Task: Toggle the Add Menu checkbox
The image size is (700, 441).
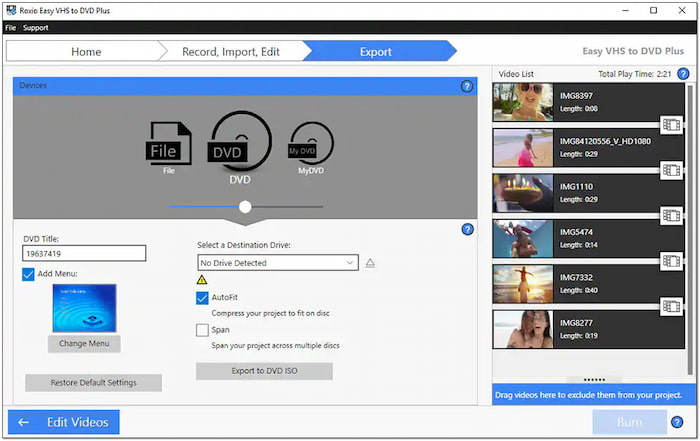Action: point(29,274)
